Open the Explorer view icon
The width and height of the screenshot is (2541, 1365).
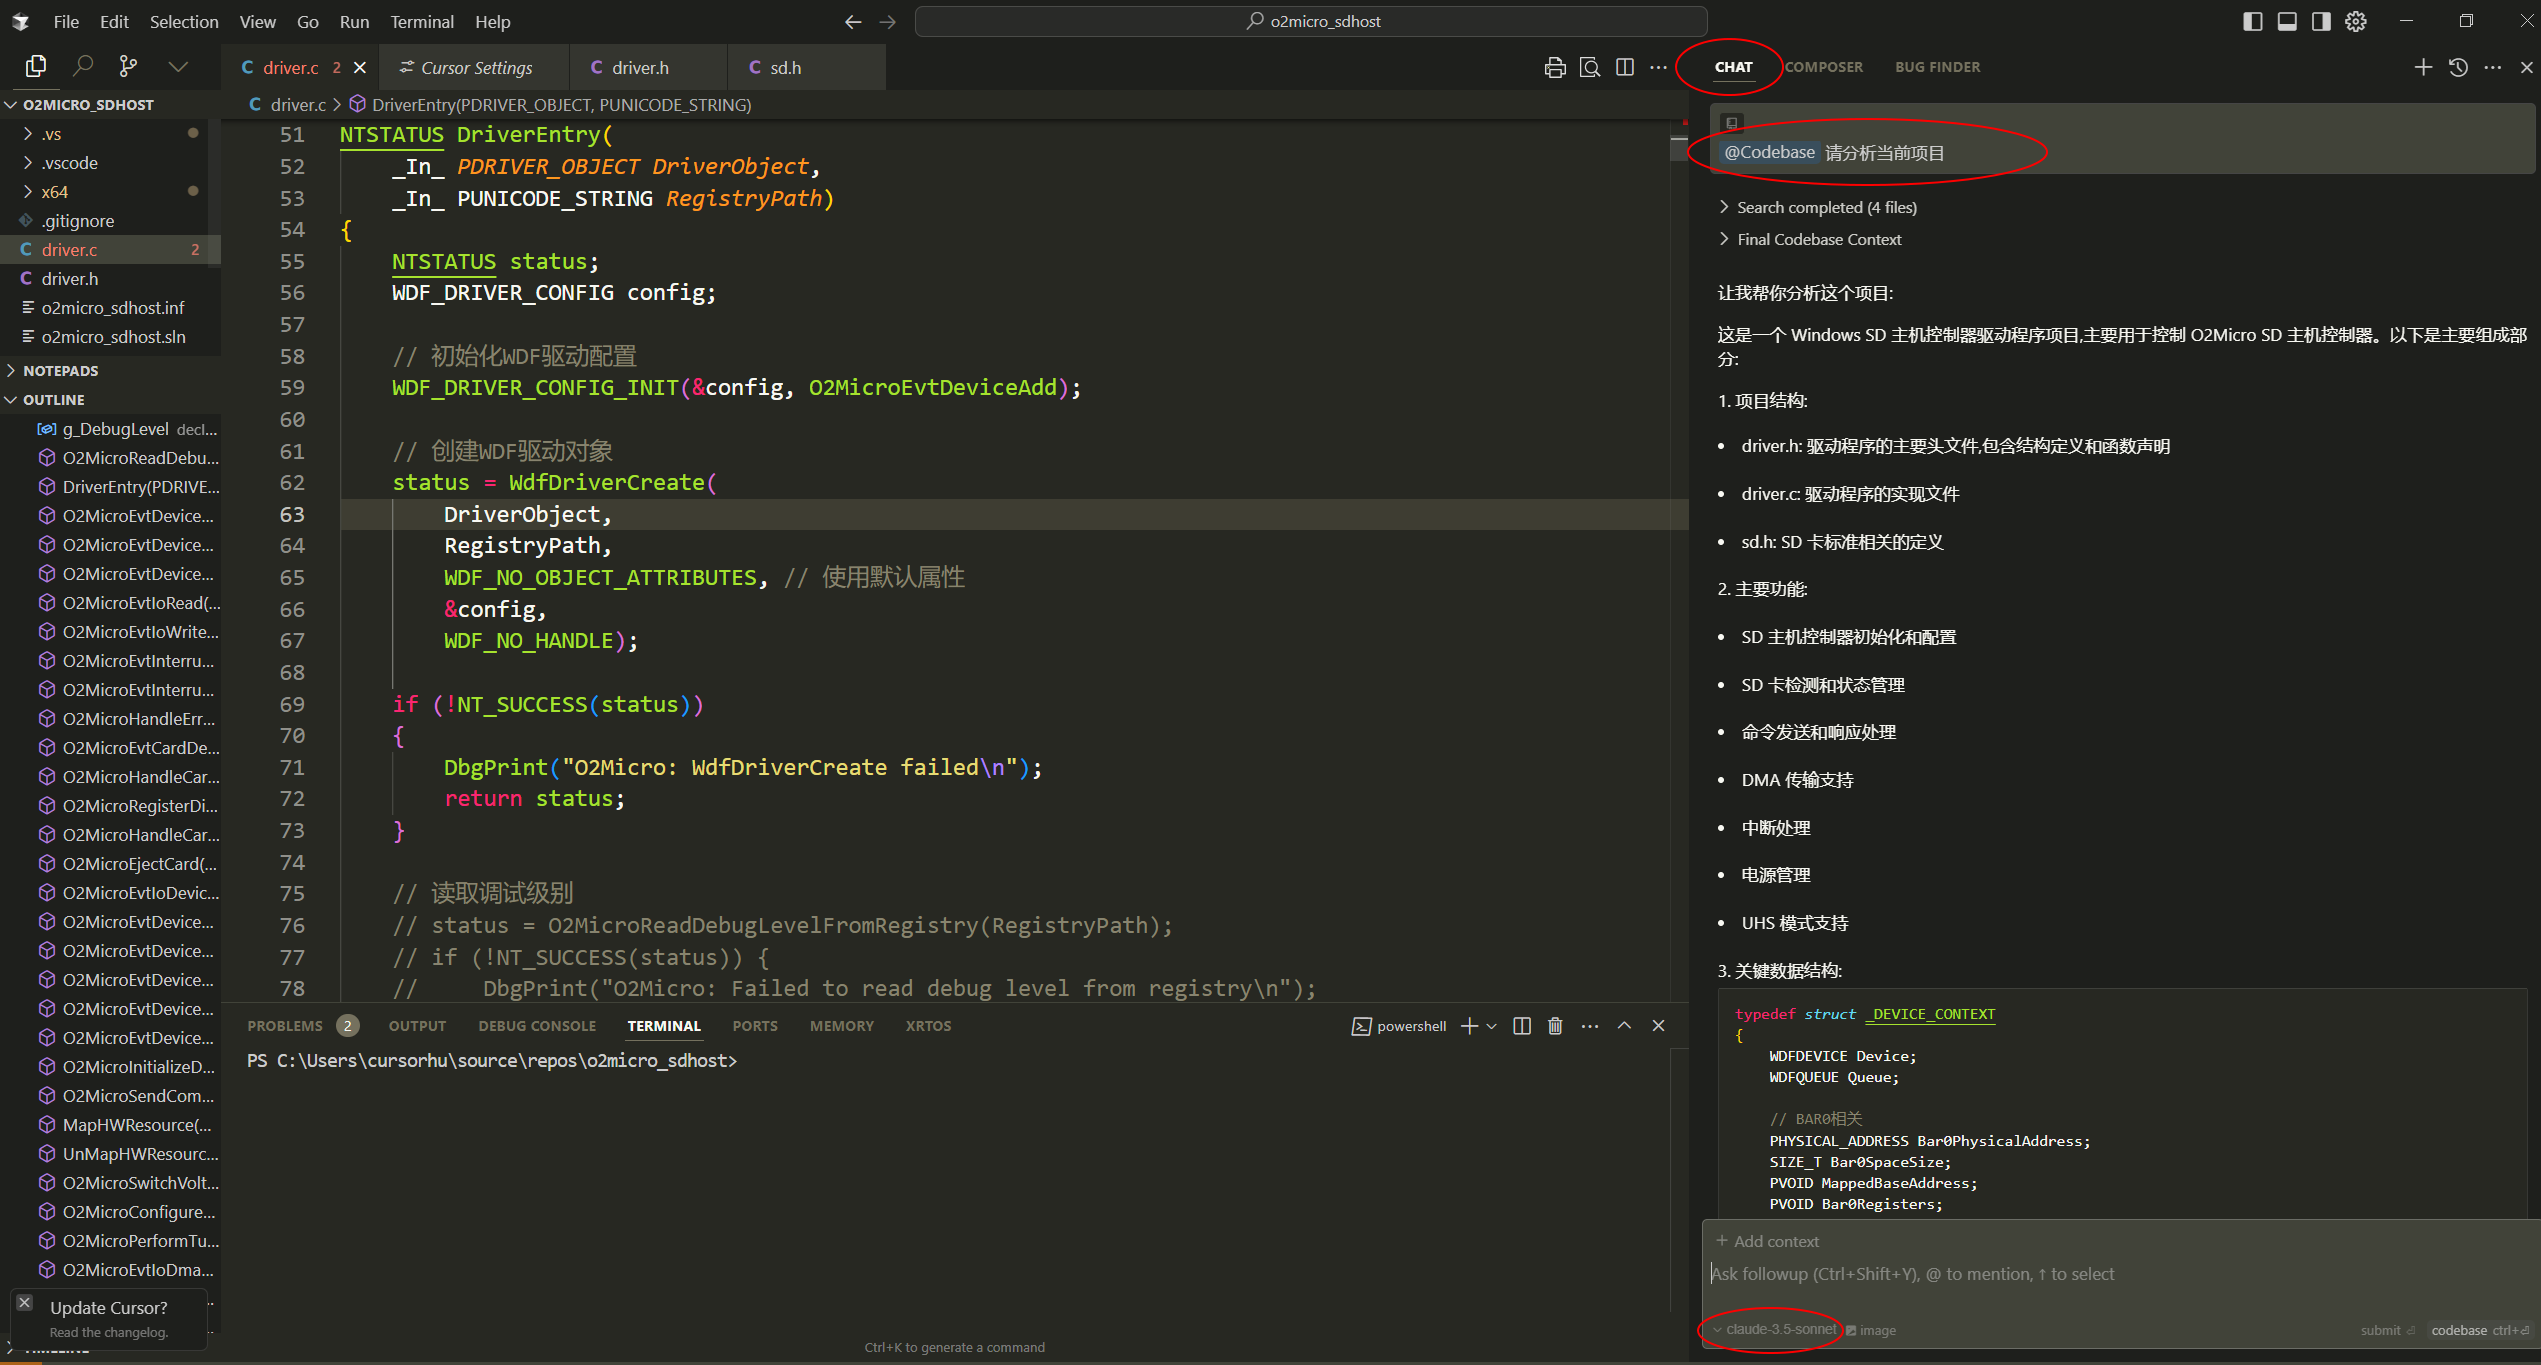tap(36, 66)
